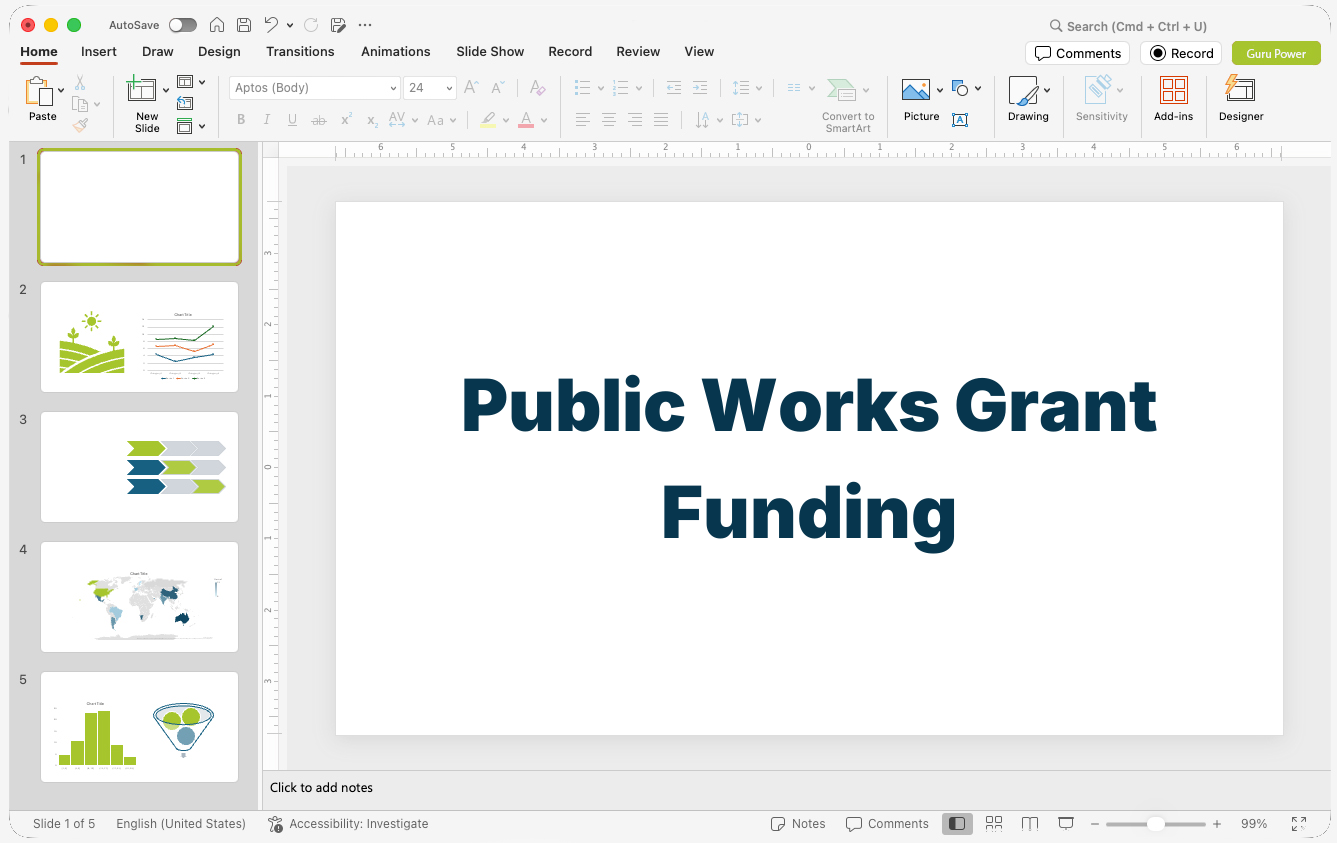Insert a Picture using the ribbon icon
The height and width of the screenshot is (843, 1337).
pyautogui.click(x=916, y=90)
